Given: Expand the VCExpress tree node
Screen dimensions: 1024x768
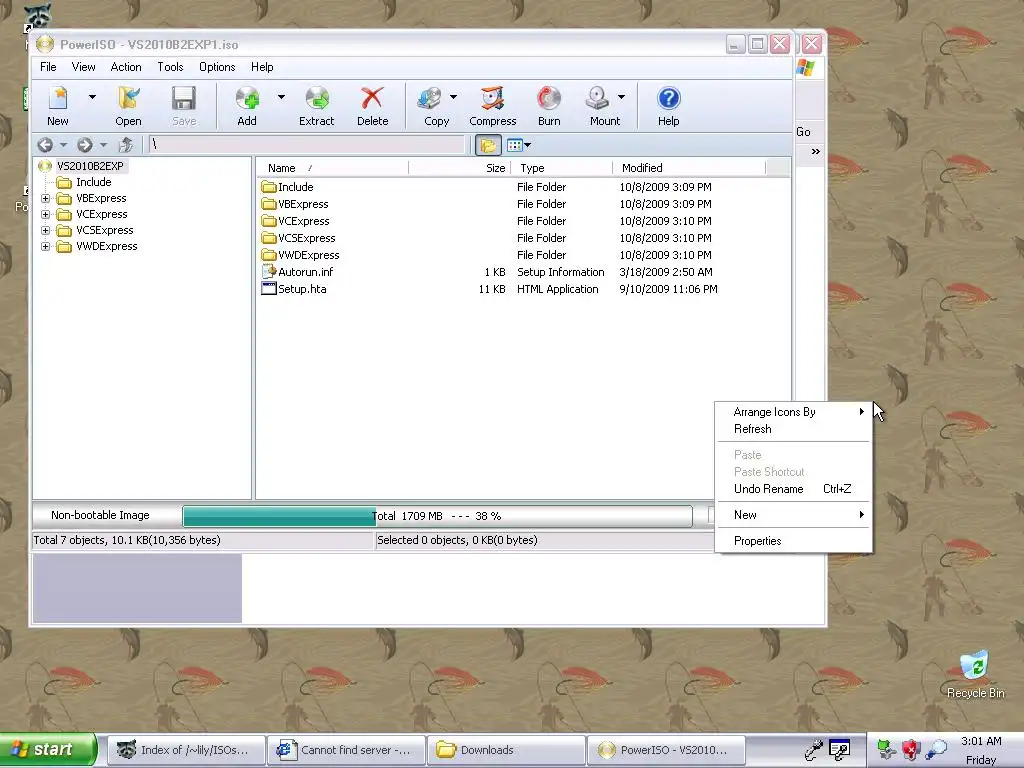Looking at the screenshot, I should 45,214.
